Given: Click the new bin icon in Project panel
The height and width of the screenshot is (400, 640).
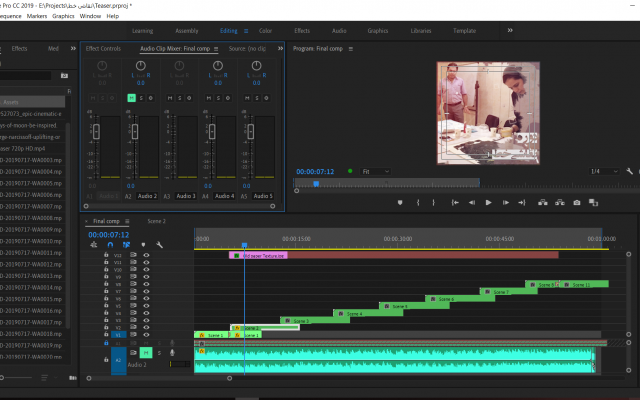Looking at the screenshot, I should coord(64,76).
